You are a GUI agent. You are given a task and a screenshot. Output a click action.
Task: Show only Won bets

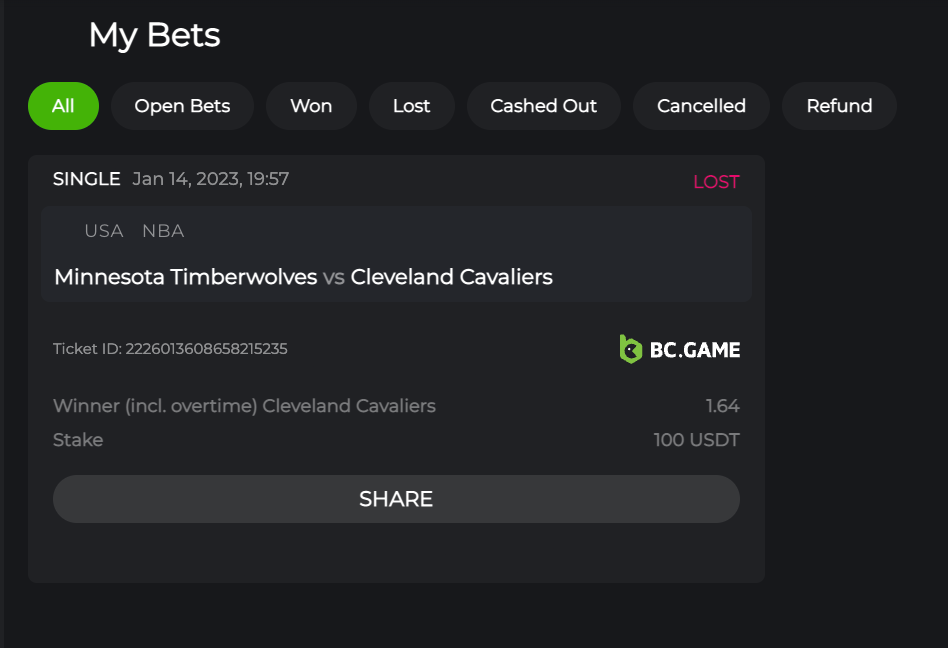[x=311, y=106]
